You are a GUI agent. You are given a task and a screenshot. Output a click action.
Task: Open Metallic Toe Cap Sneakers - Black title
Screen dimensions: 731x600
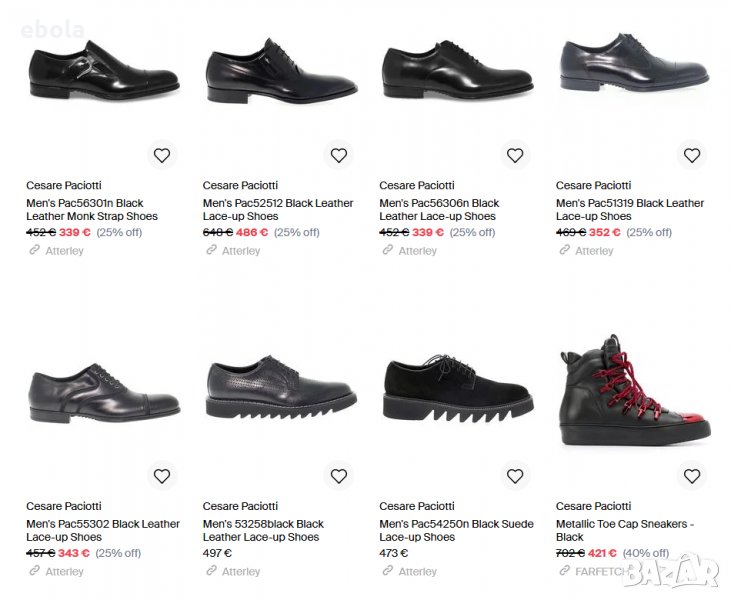(x=624, y=530)
